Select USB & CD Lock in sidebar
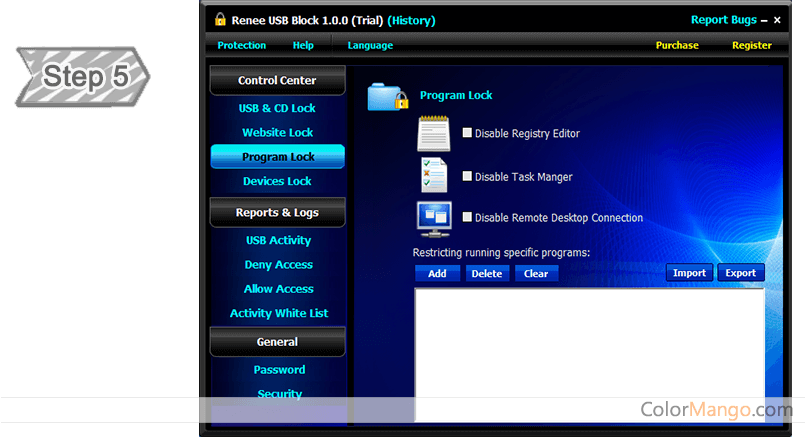This screenshot has width=805, height=437. 277,108
